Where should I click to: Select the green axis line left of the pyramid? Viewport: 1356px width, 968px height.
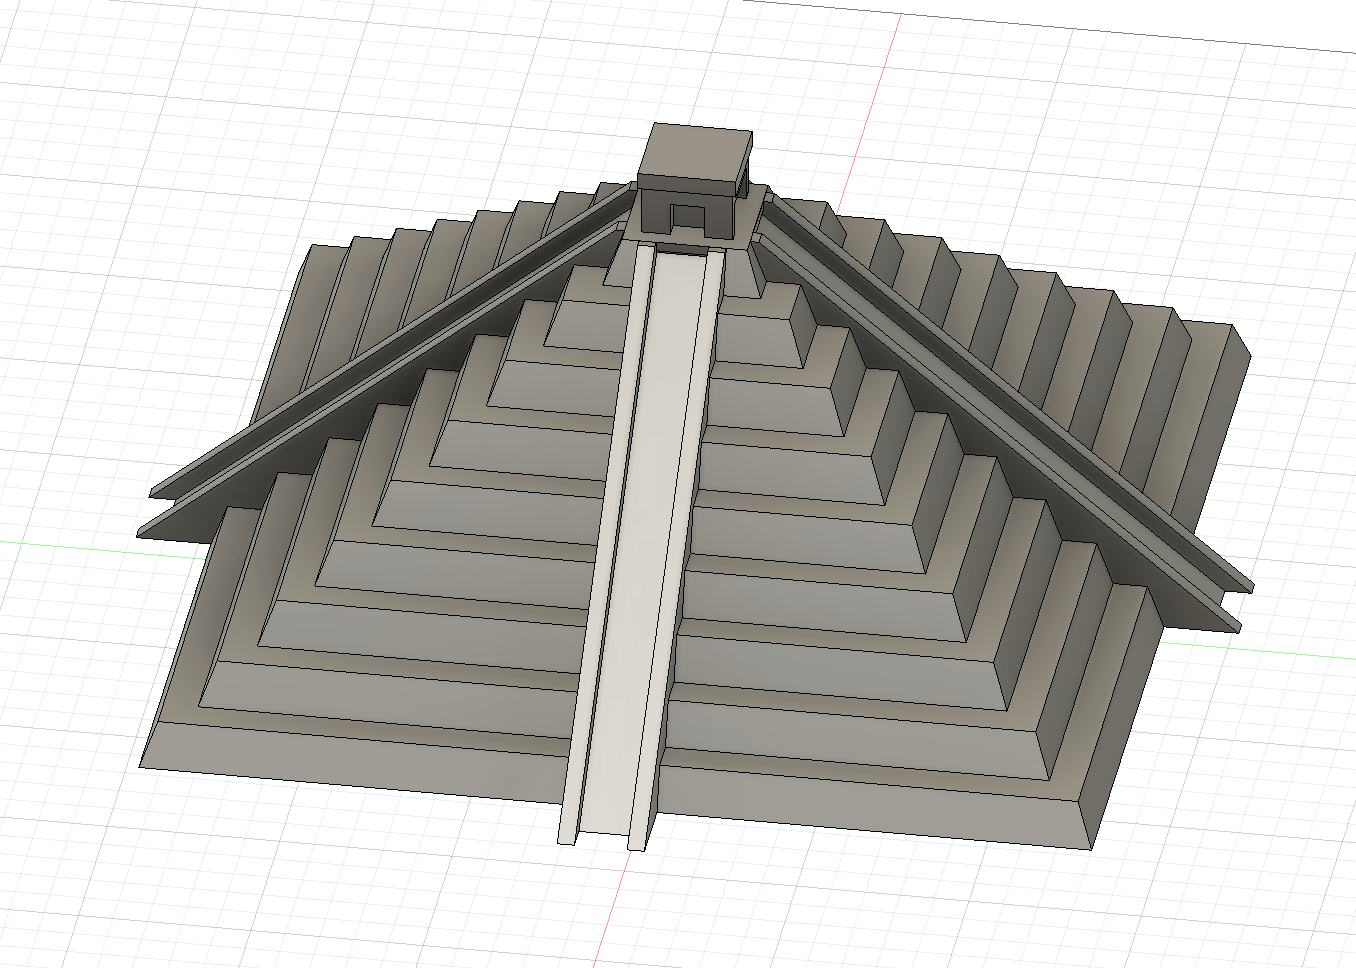[x=68, y=545]
